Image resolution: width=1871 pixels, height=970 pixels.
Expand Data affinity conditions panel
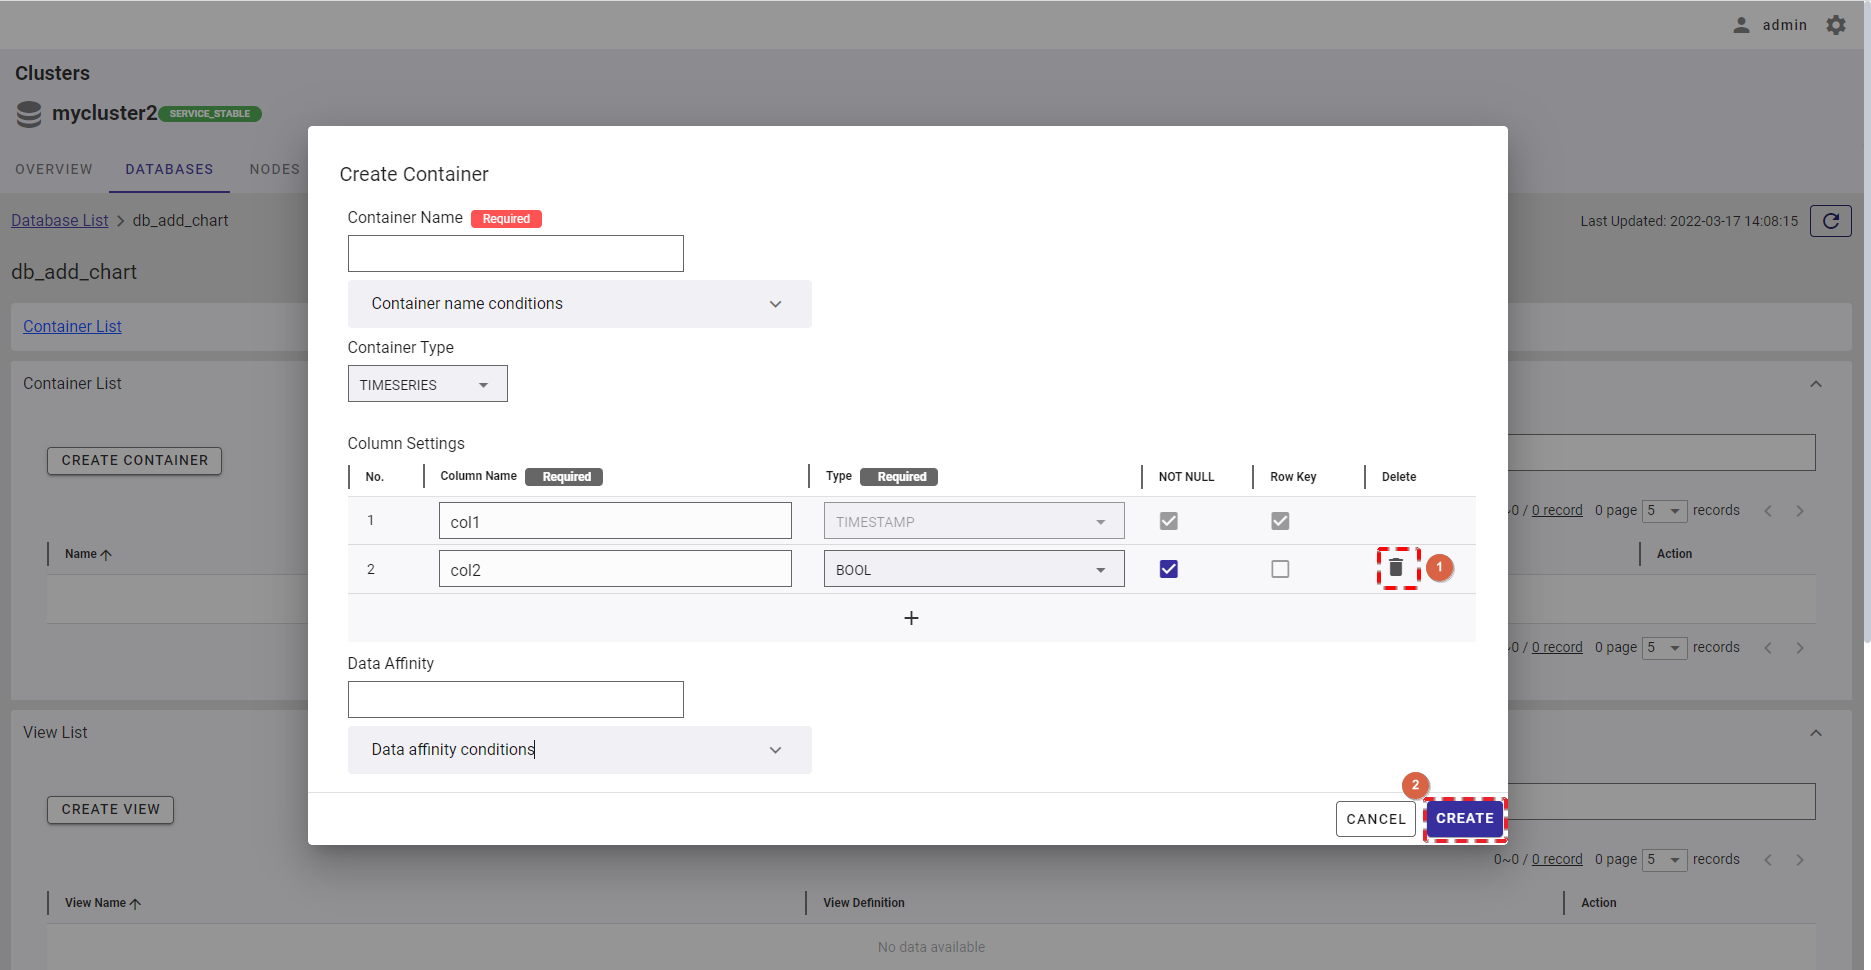pos(579,750)
